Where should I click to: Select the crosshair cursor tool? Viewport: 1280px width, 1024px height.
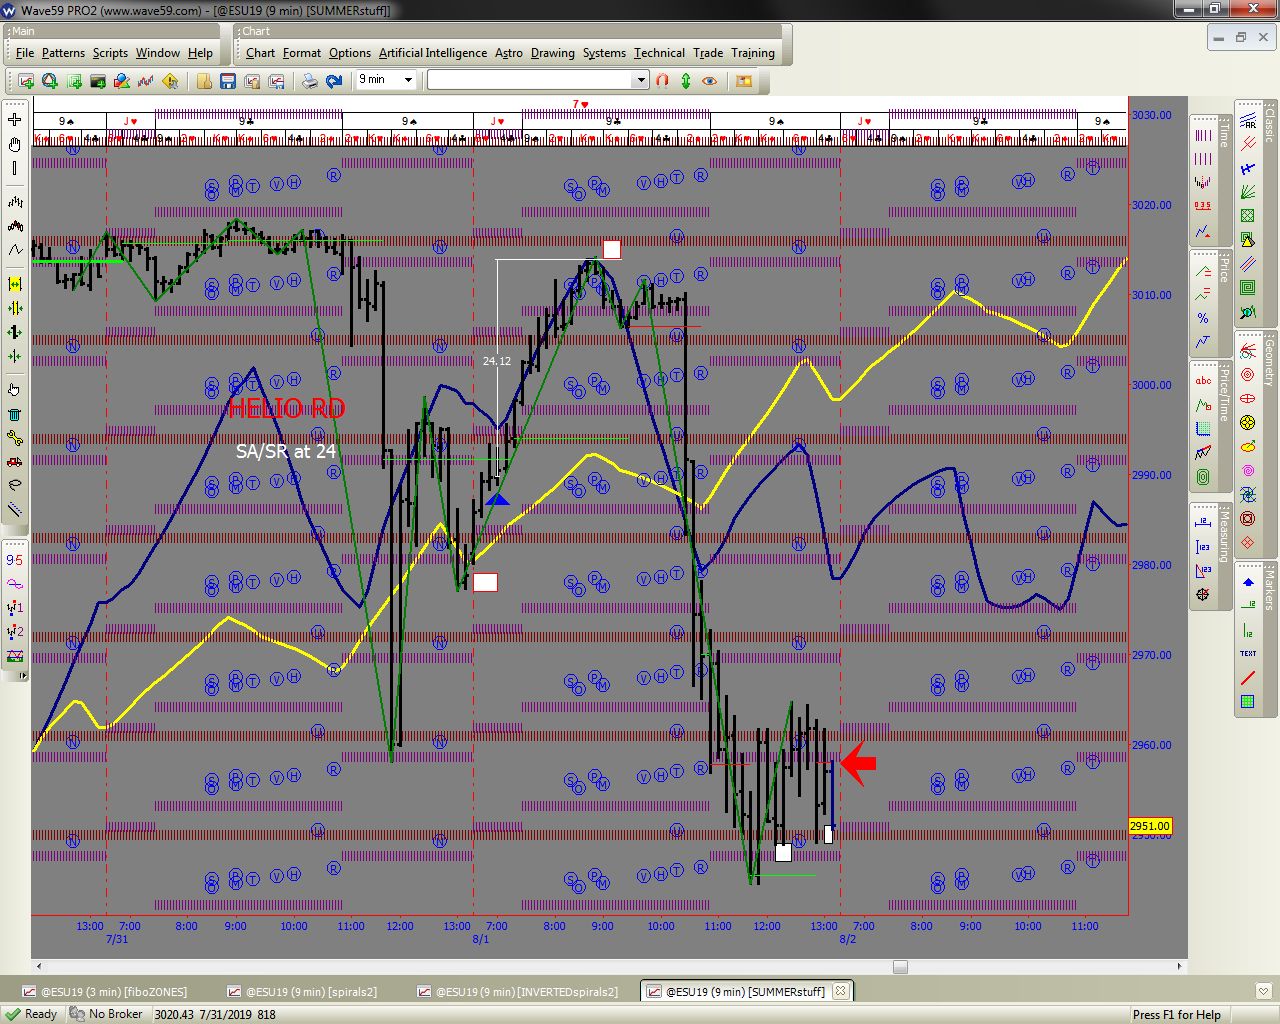coord(15,119)
